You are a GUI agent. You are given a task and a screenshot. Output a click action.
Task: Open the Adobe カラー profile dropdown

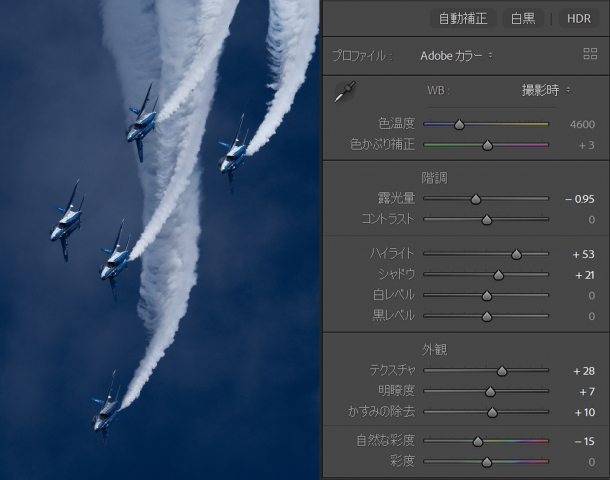[456, 54]
